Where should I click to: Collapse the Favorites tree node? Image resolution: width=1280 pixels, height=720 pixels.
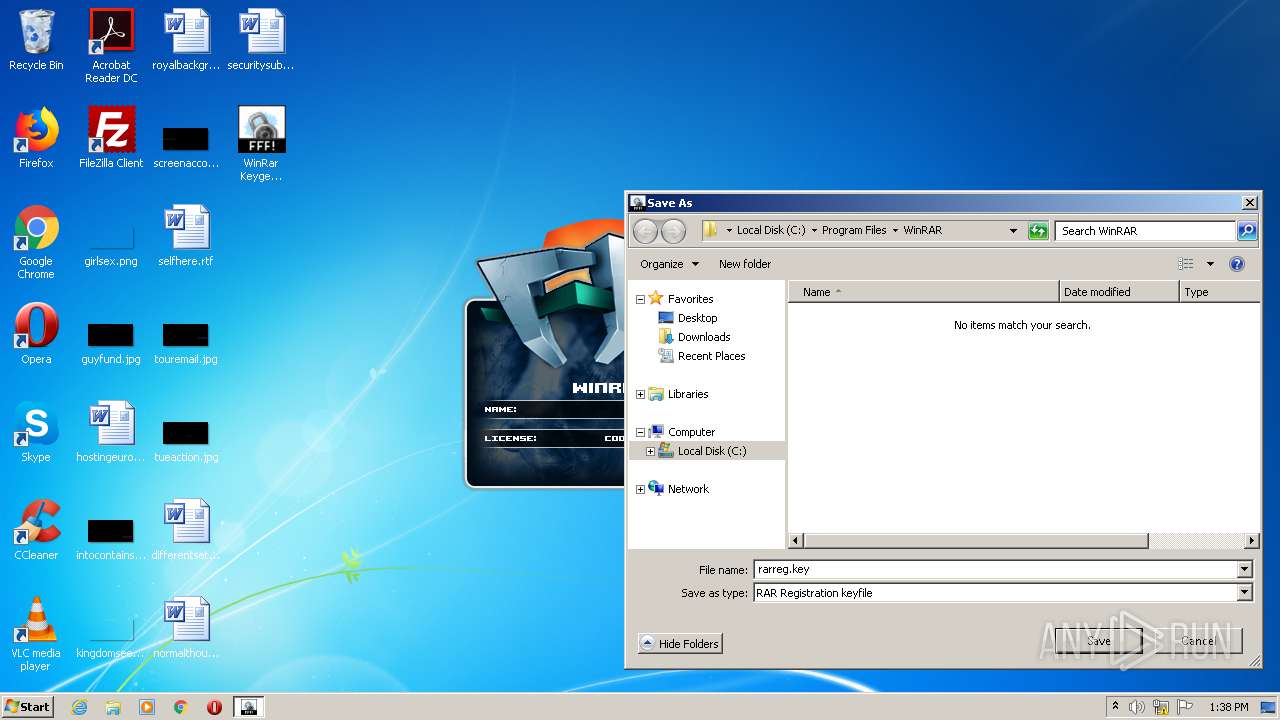[640, 300]
